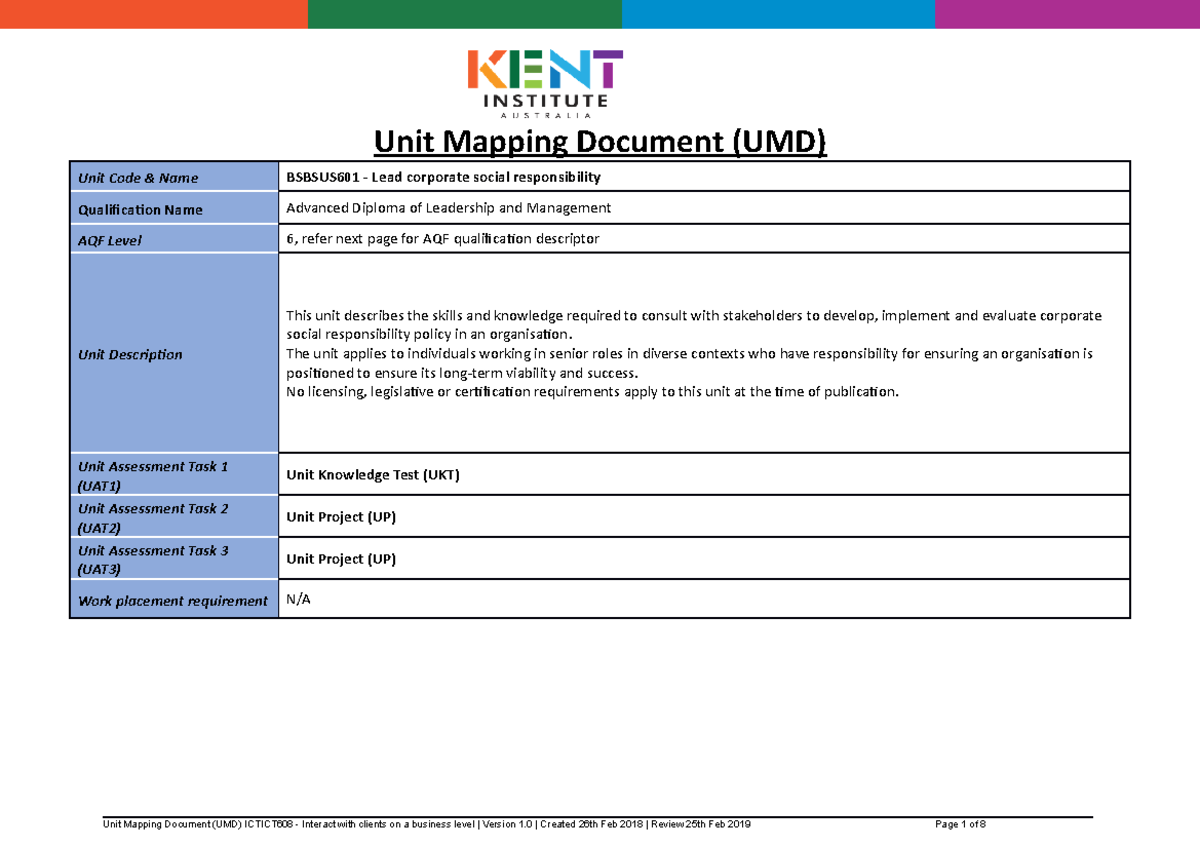Click the Kent Institute Australia logo

547,85
